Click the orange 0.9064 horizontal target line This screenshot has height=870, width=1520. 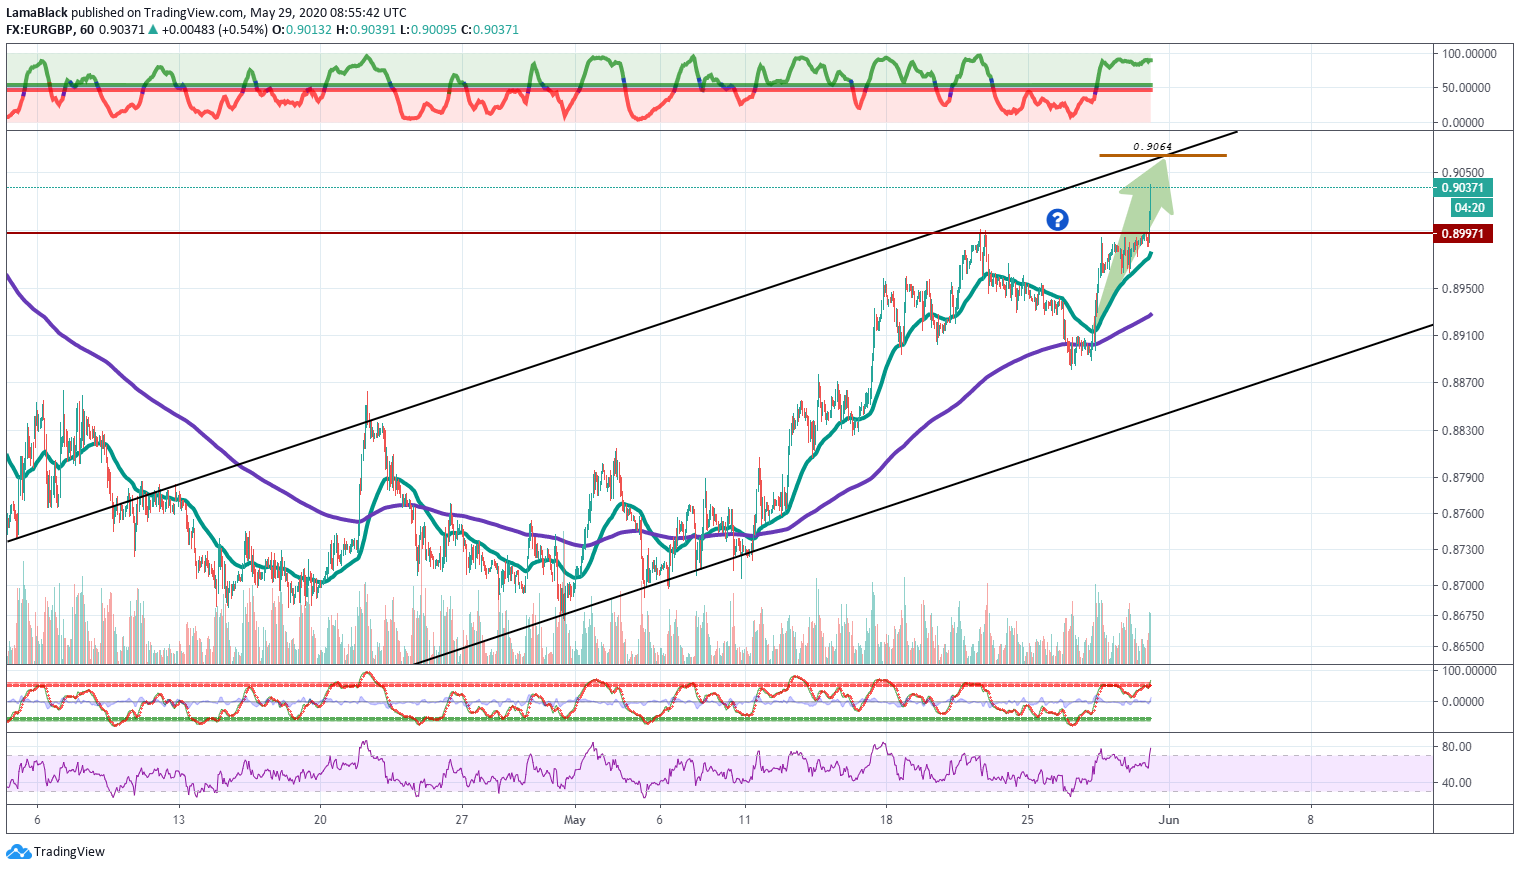1162,156
